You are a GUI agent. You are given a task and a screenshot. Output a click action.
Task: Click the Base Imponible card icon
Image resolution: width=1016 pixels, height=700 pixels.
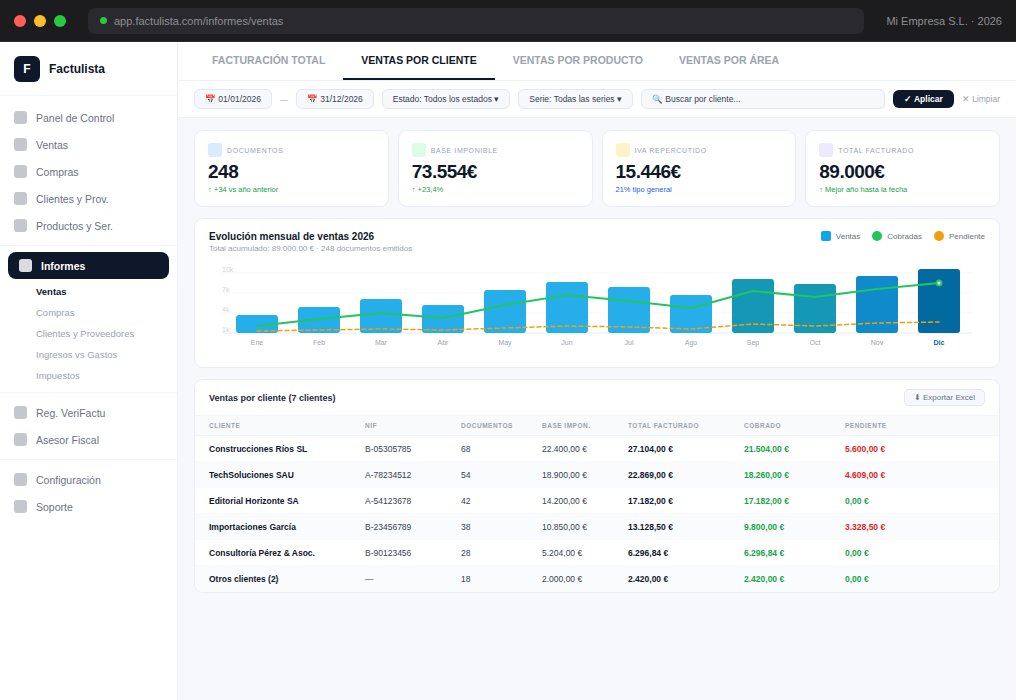click(419, 150)
